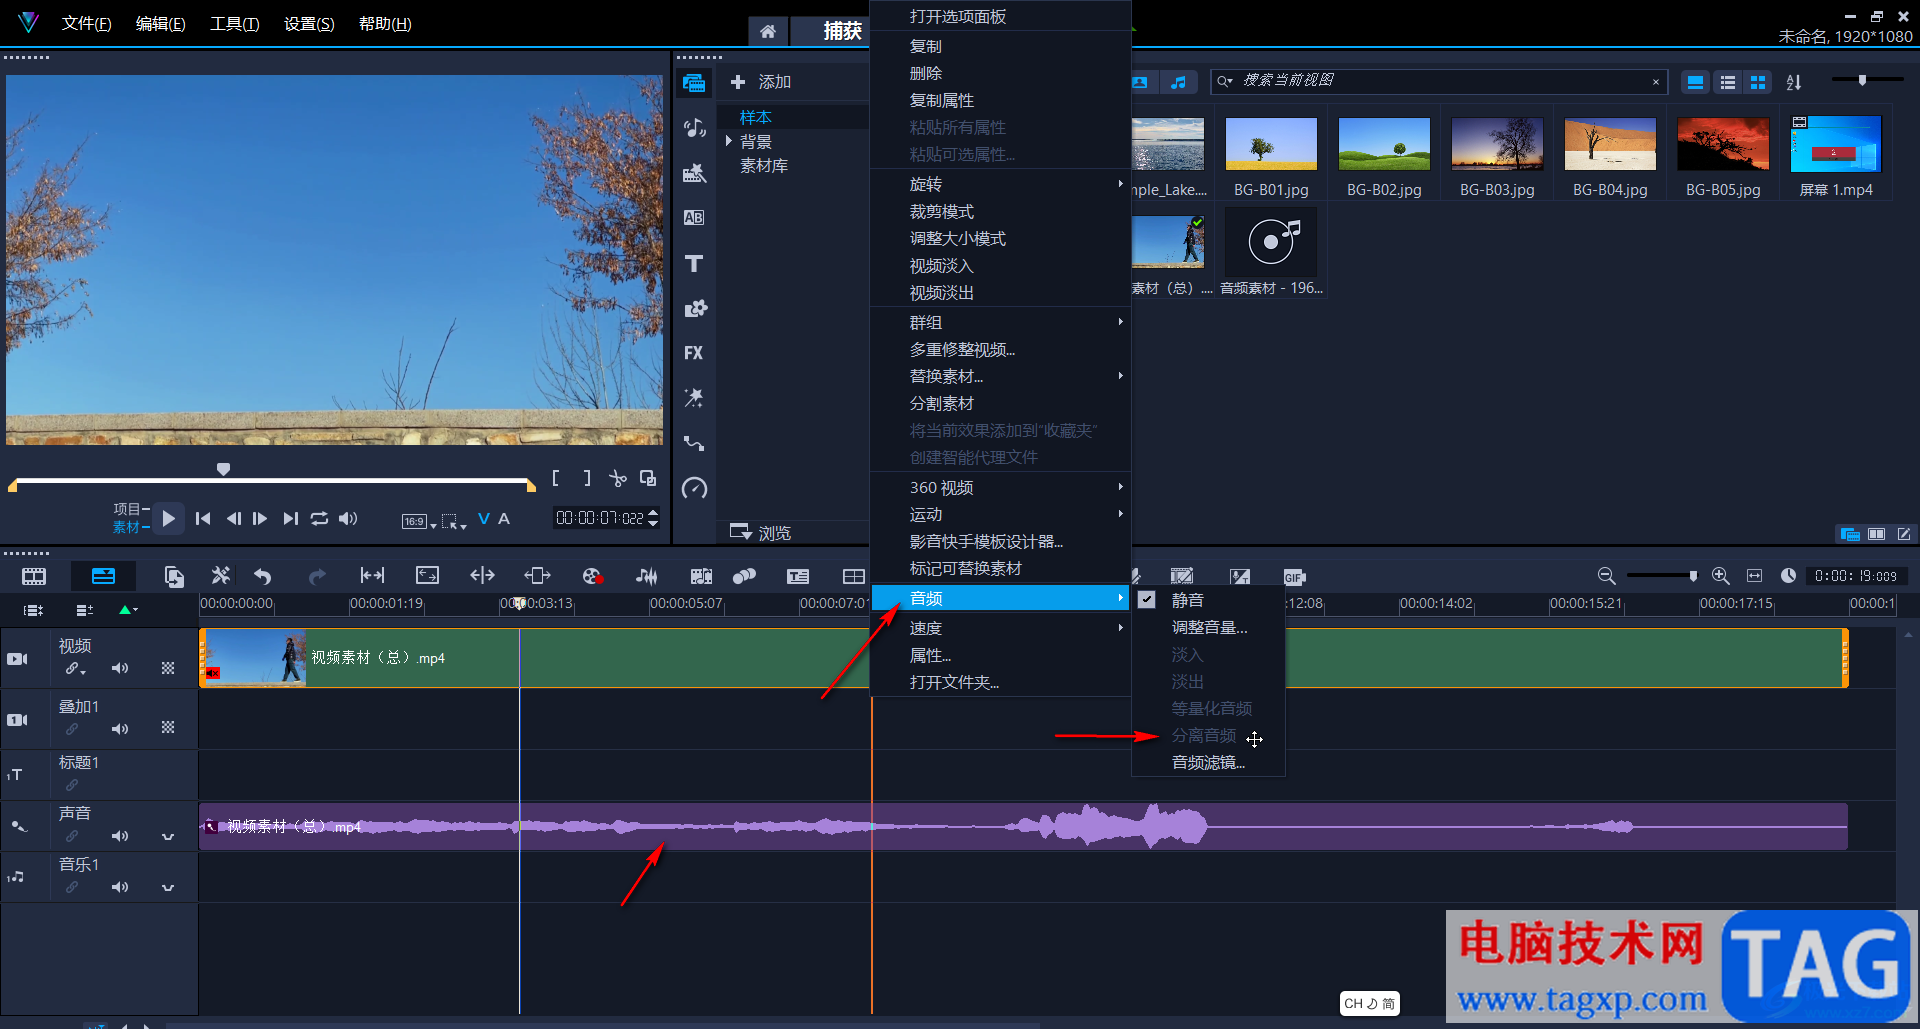Click the Redo arrow in timeline toolbar
This screenshot has height=1029, width=1920.
point(317,576)
